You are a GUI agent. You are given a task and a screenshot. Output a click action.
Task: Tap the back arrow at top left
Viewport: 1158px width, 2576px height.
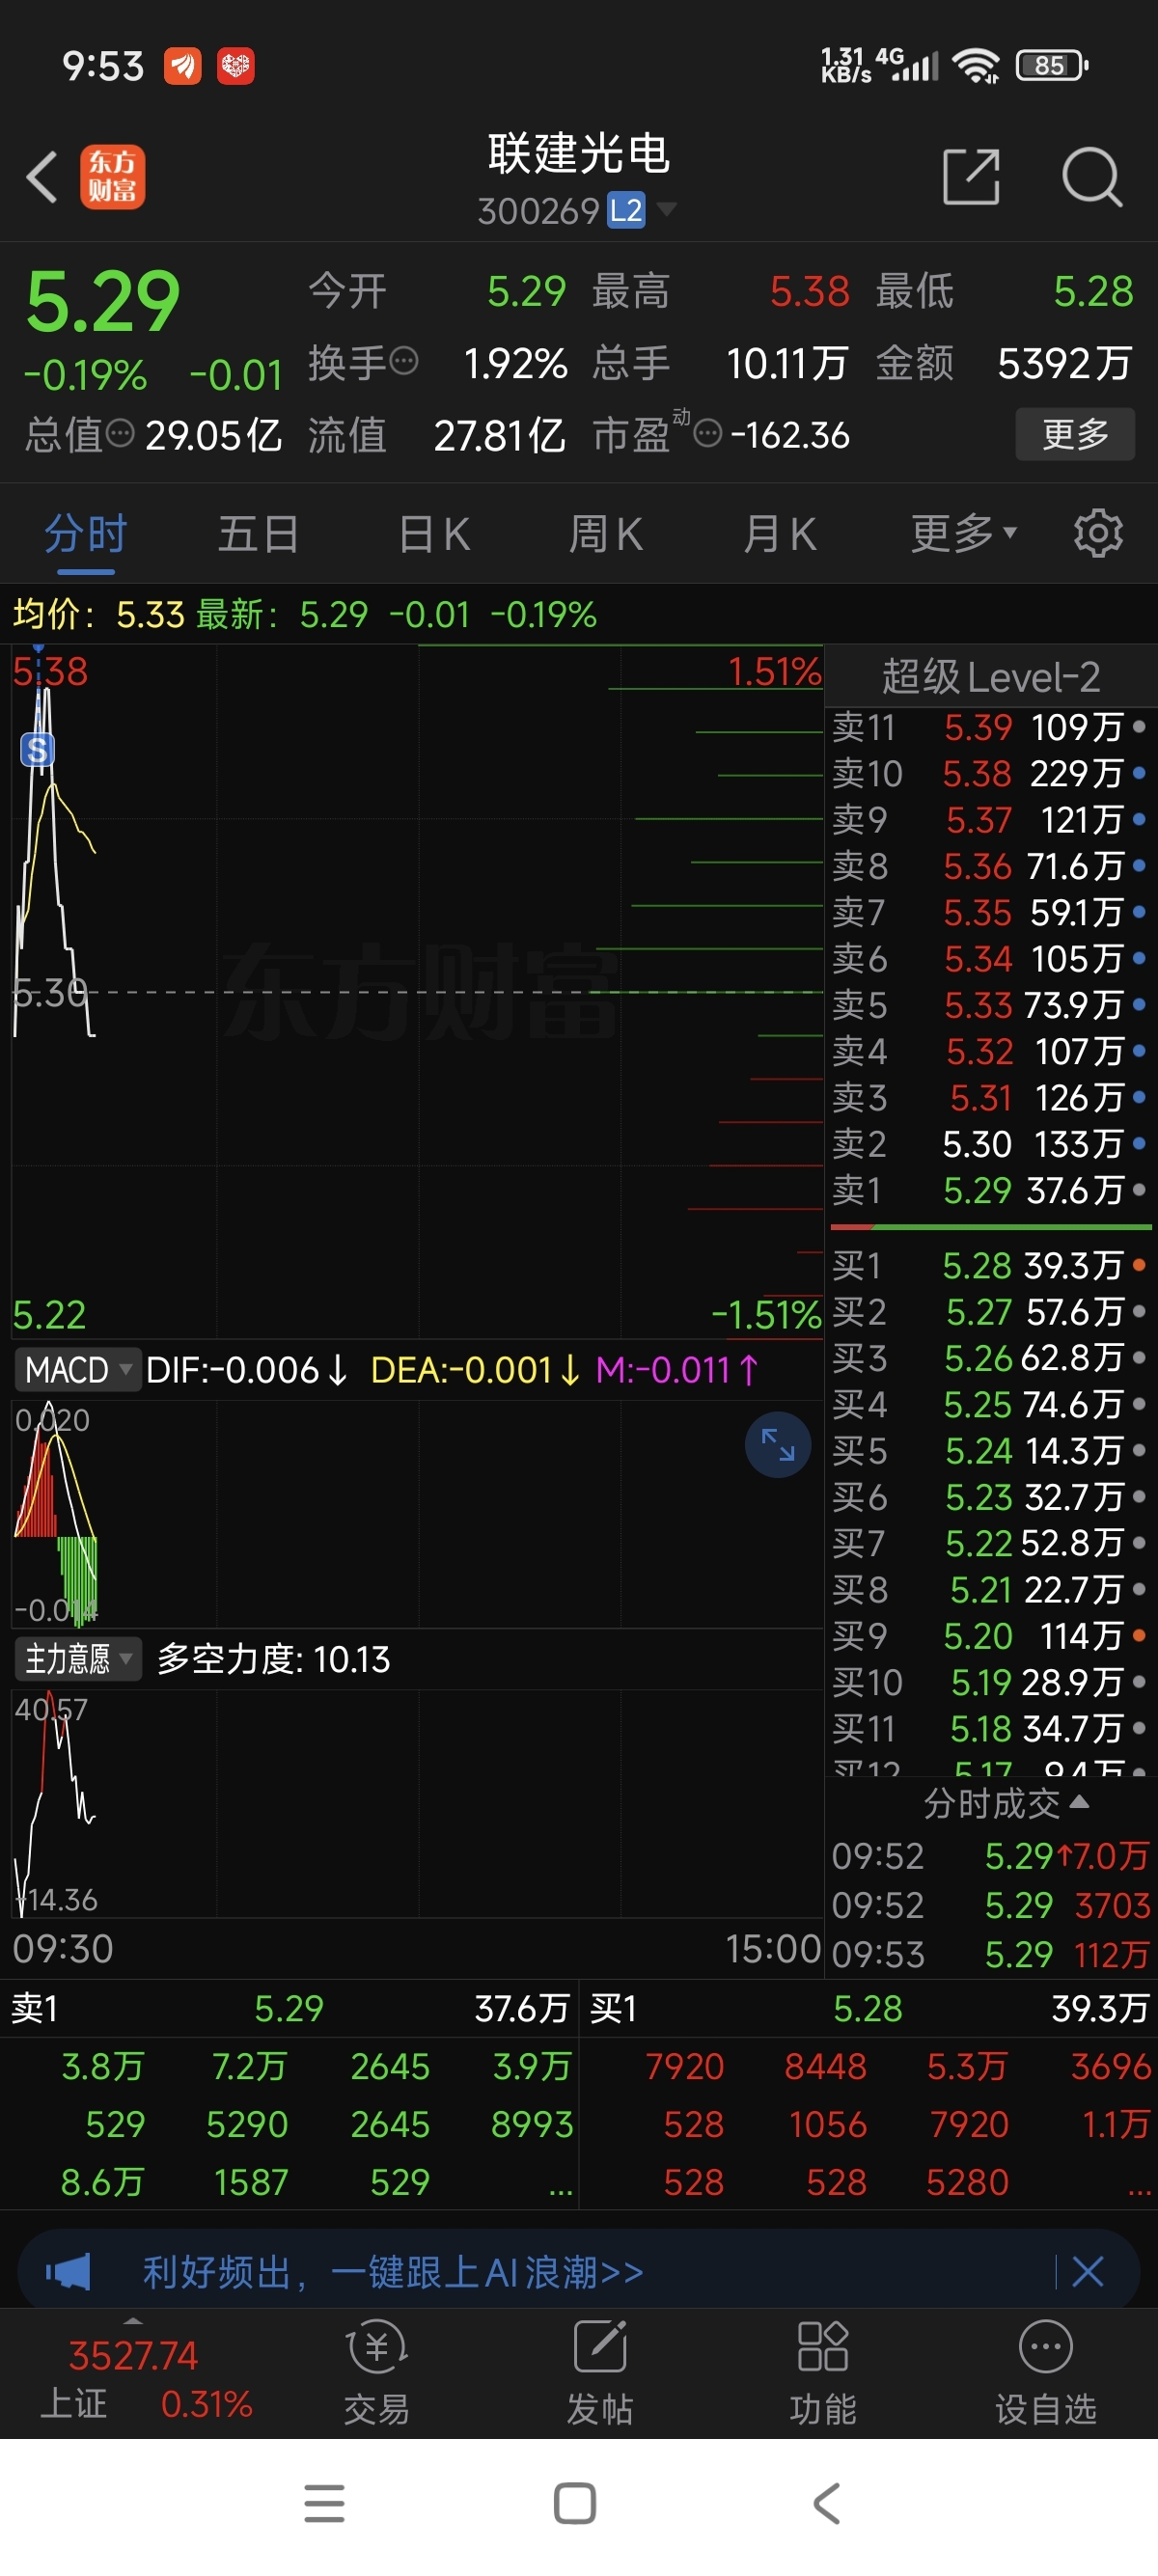point(42,177)
